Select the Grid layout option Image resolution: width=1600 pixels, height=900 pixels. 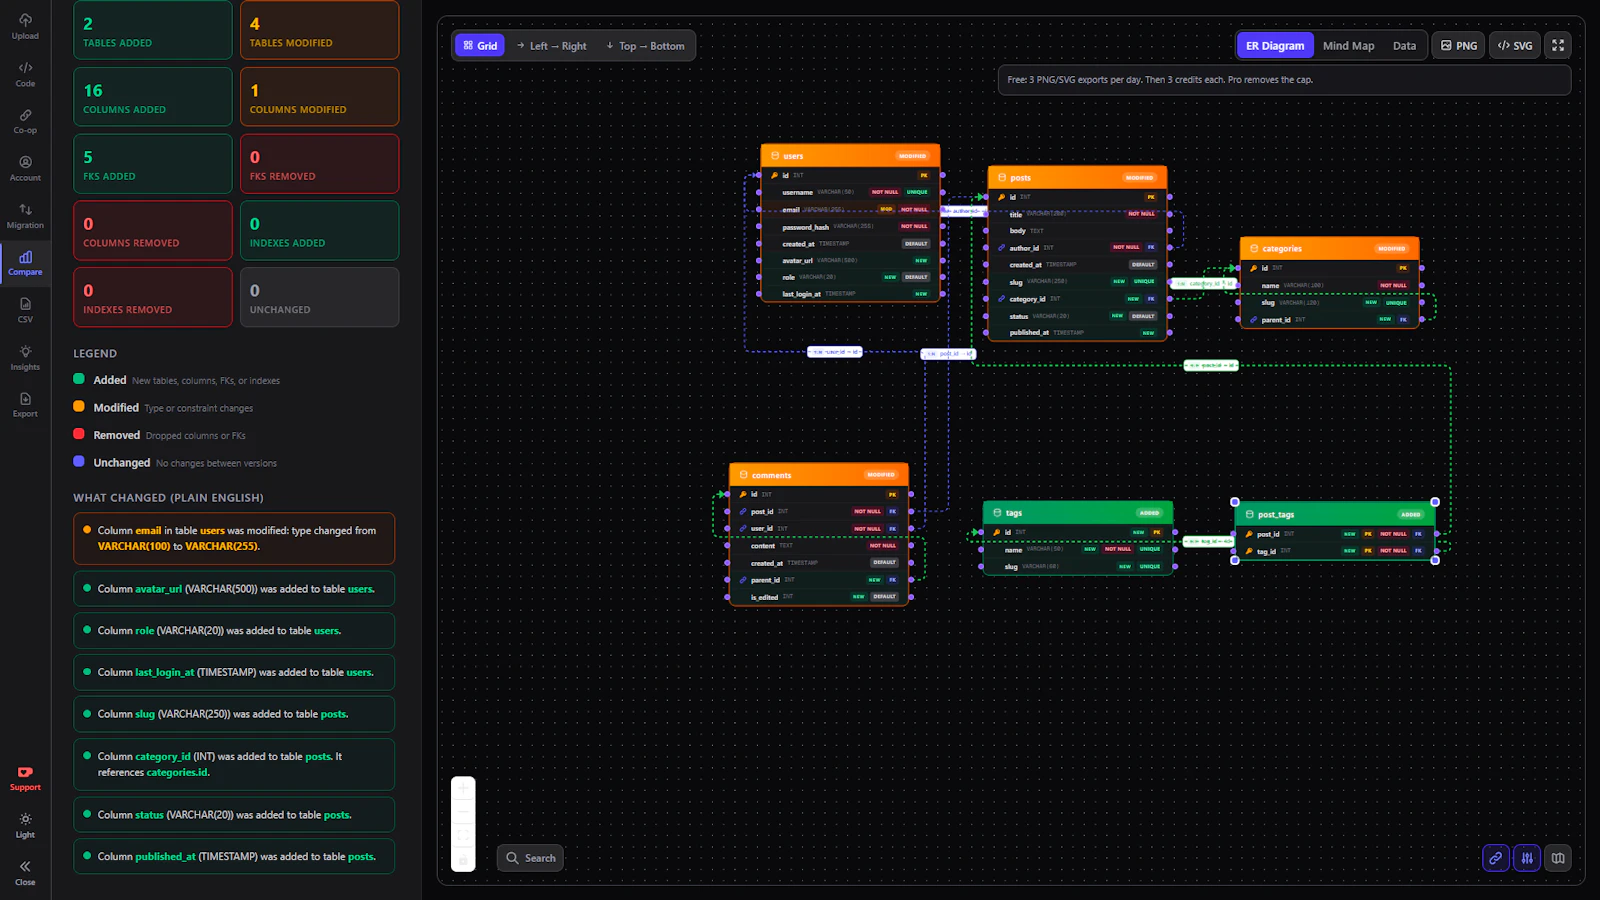[480, 45]
